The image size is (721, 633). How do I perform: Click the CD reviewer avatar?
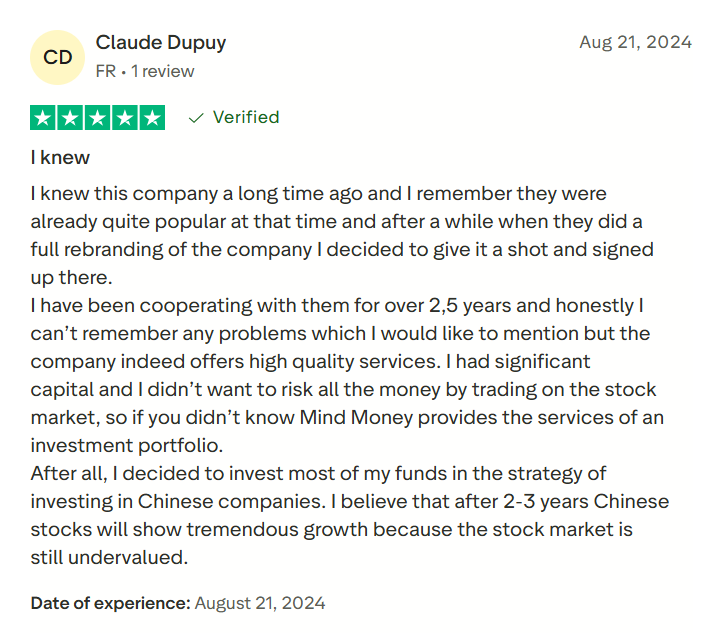point(58,57)
